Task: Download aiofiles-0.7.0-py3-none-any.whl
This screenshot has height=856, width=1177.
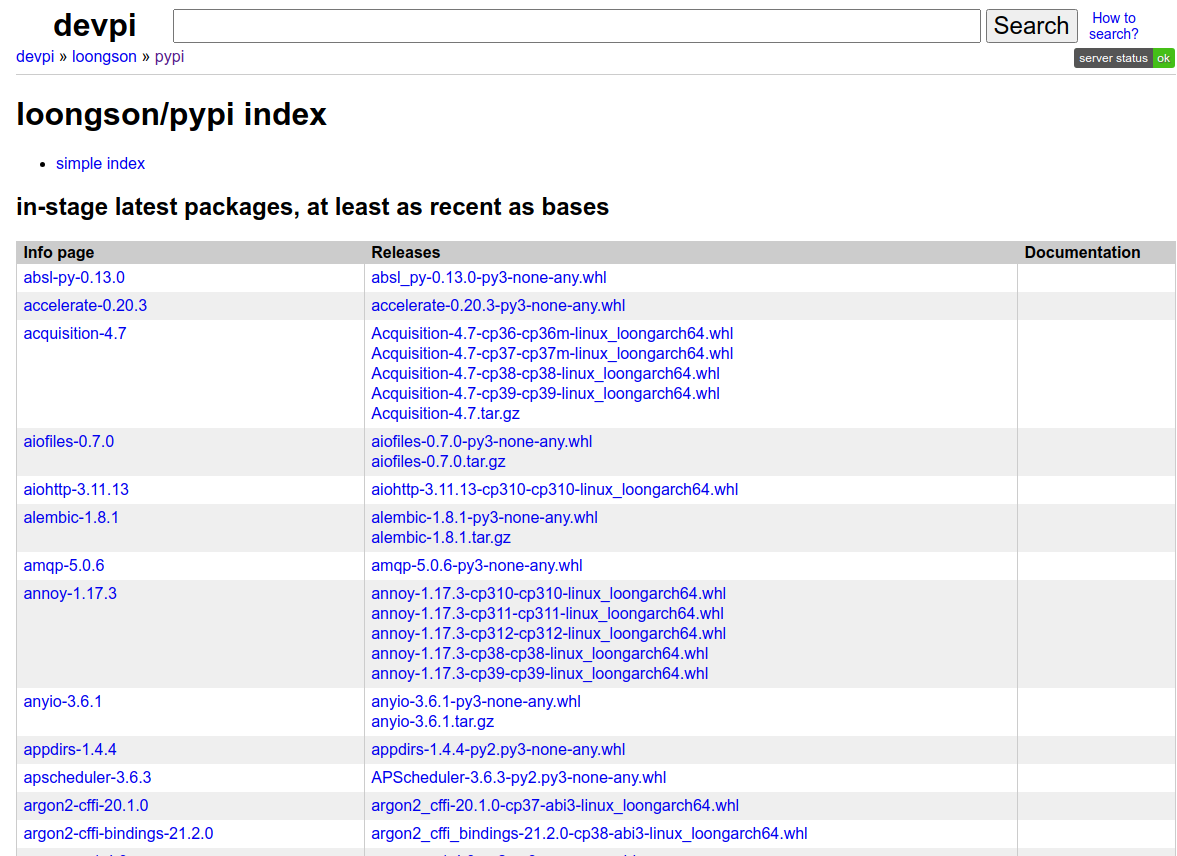Action: (481, 442)
